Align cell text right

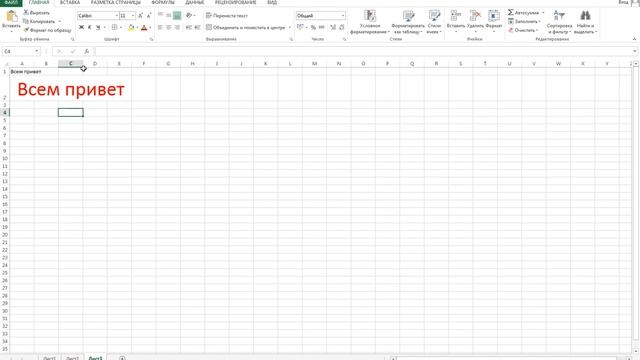click(177, 27)
